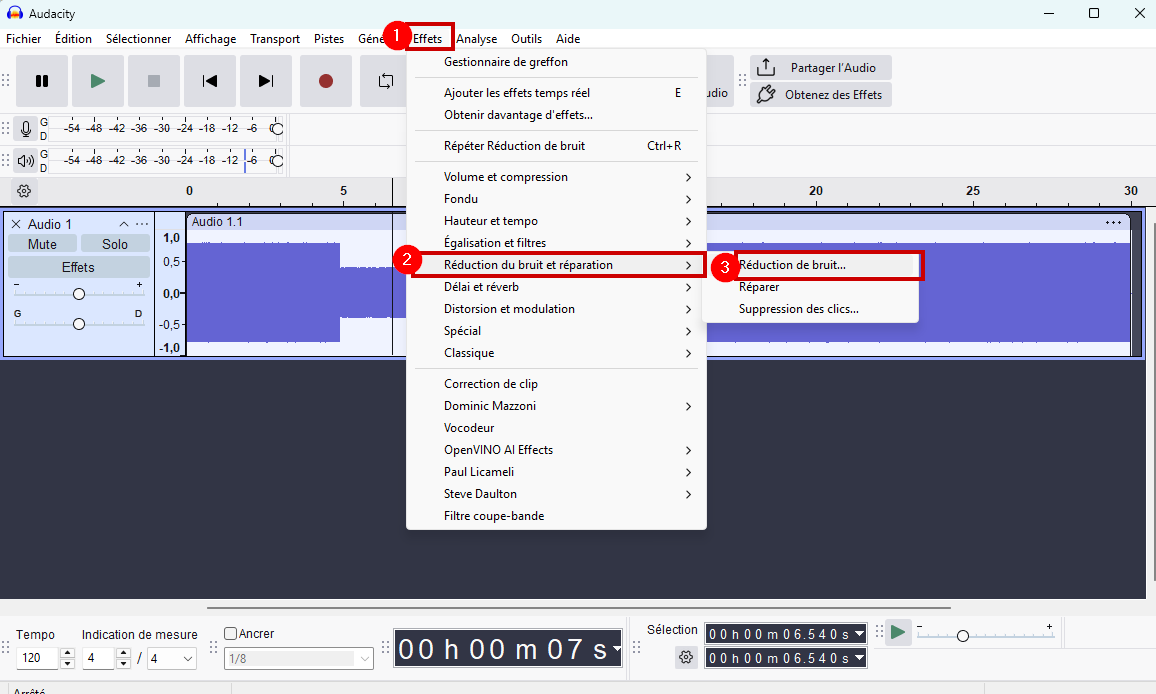
Task: Click the Partager l'Audio button
Action: click(821, 68)
